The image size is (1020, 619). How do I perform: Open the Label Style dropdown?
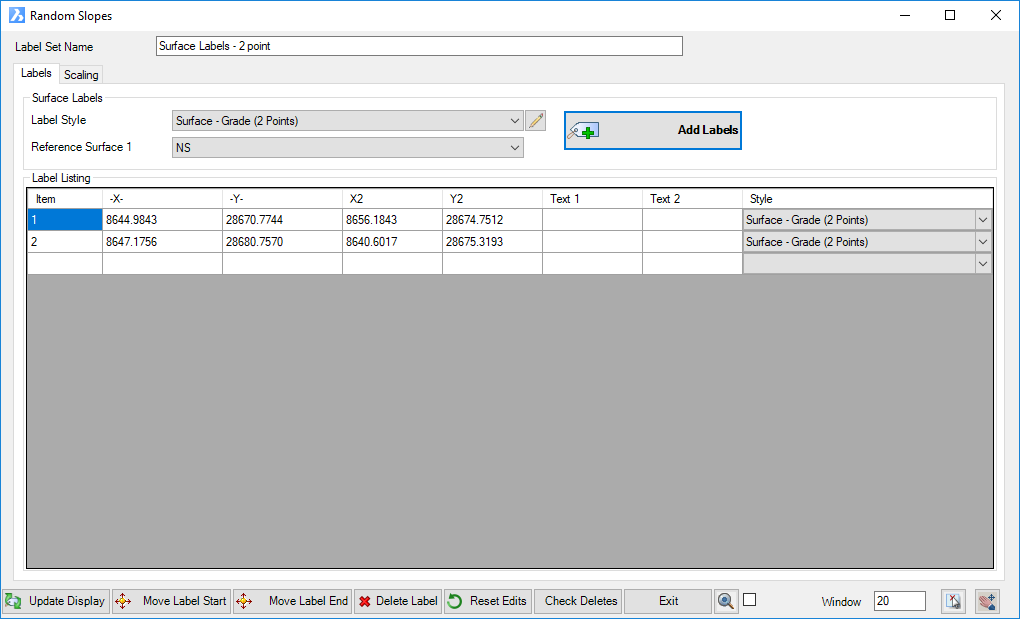348,121
